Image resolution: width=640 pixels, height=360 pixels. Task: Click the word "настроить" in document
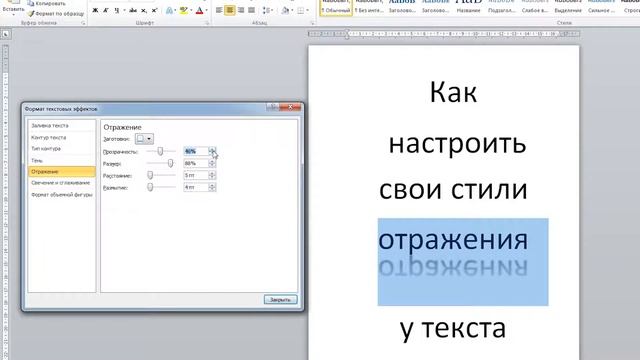click(458, 144)
